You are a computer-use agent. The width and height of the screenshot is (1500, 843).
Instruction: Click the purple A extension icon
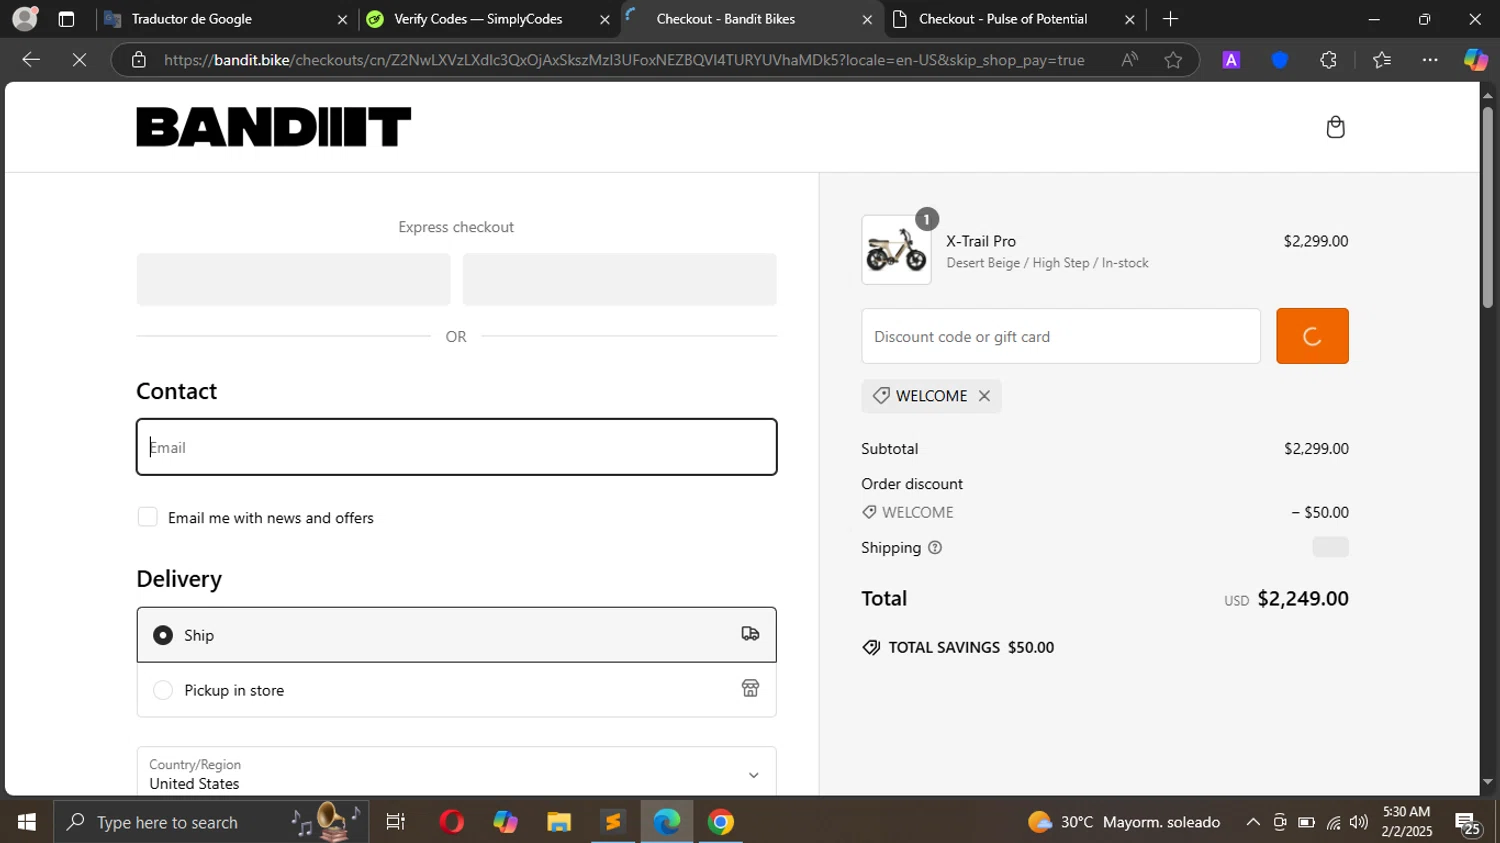[1231, 60]
